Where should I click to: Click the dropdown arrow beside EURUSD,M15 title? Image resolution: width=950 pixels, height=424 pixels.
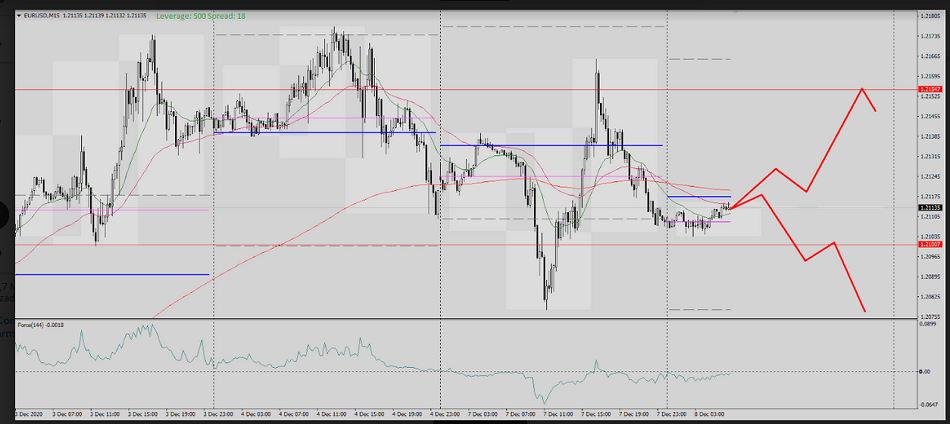[18, 16]
